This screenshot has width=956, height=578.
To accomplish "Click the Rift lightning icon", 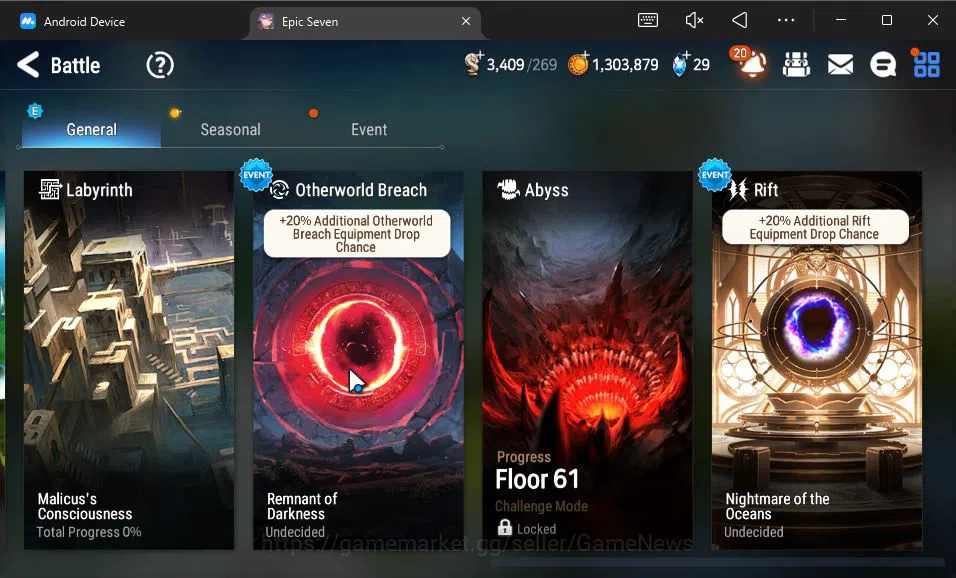I will point(738,190).
